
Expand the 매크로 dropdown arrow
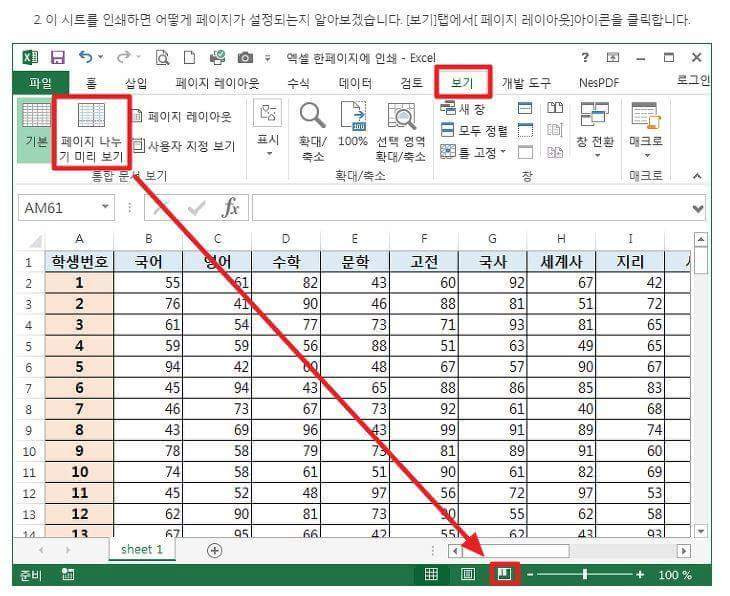coord(646,156)
